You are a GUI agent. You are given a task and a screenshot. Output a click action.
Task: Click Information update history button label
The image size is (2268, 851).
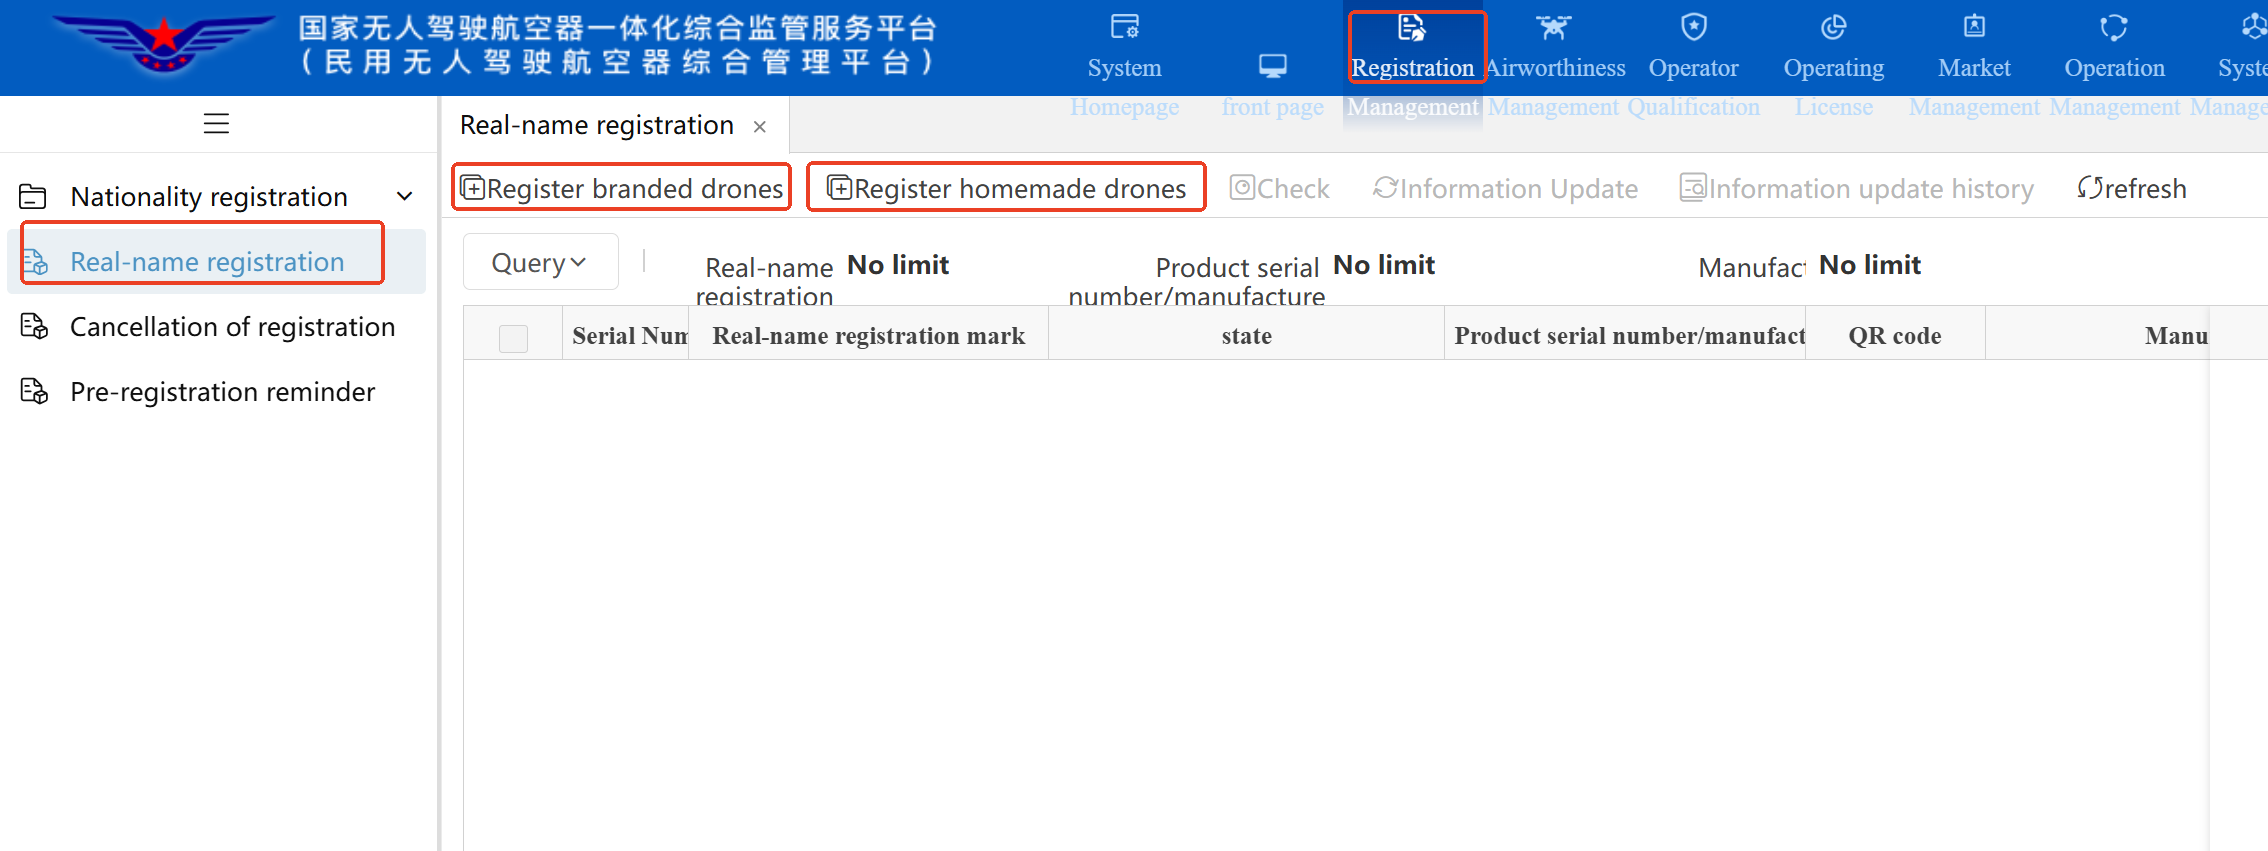(x=1871, y=189)
